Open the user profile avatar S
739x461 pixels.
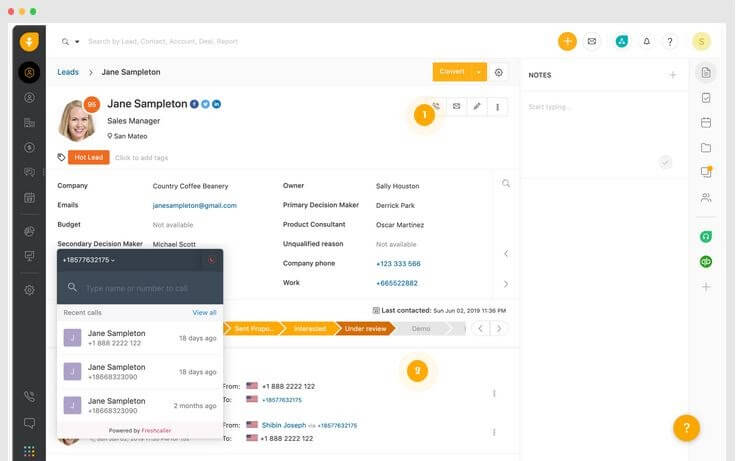pos(701,41)
